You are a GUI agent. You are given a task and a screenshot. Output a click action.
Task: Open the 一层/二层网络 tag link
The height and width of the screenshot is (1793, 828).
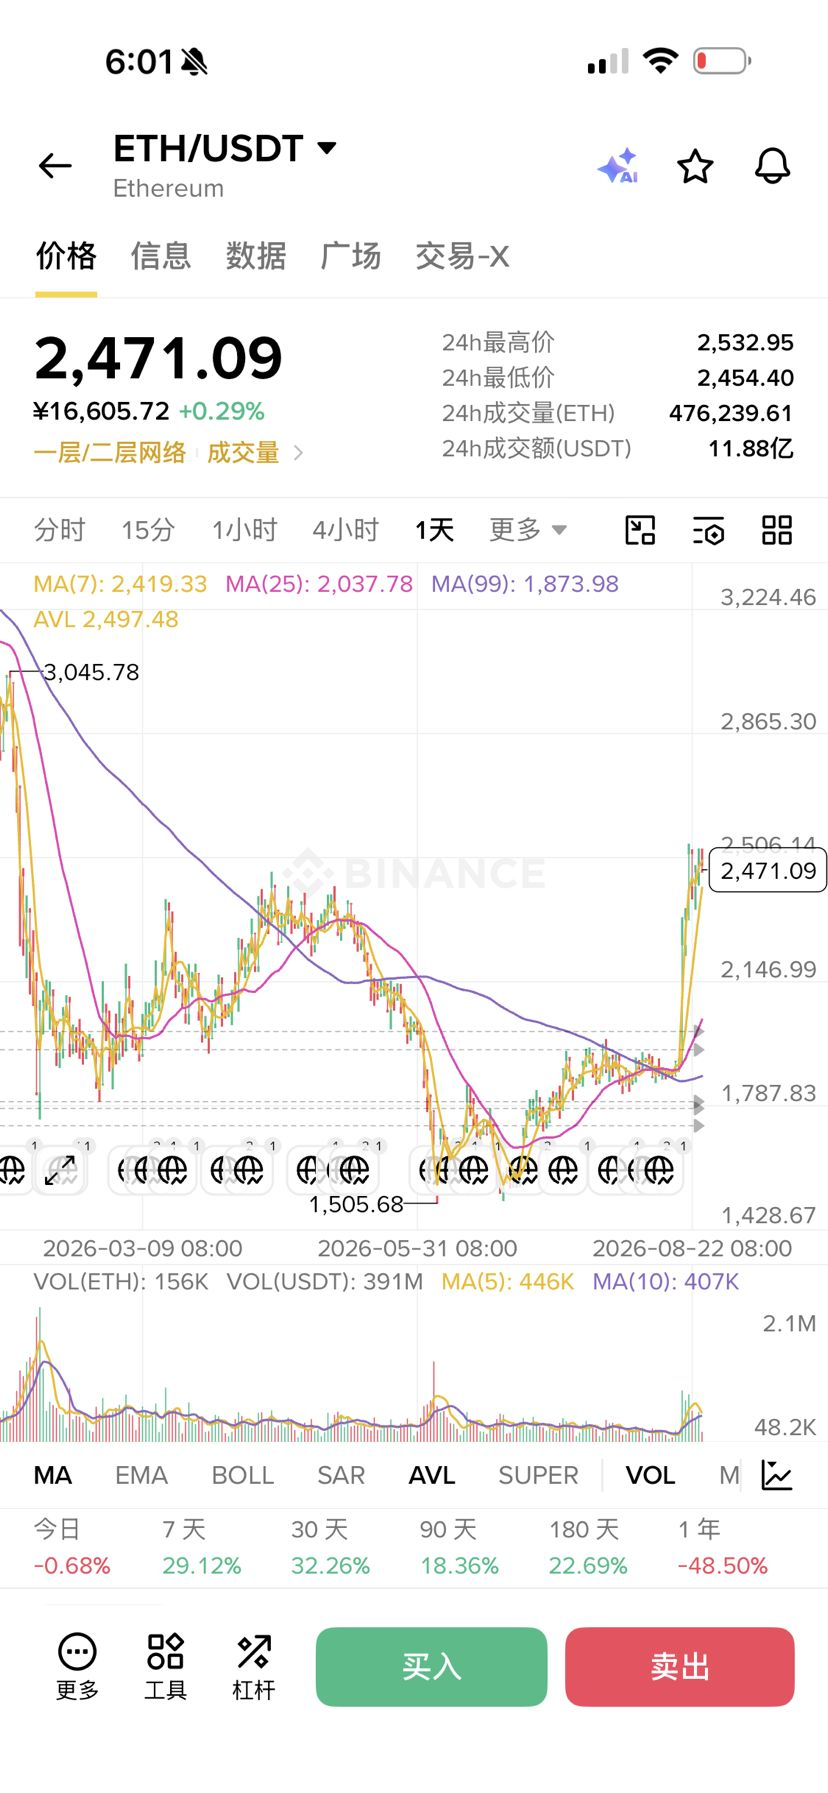(110, 453)
